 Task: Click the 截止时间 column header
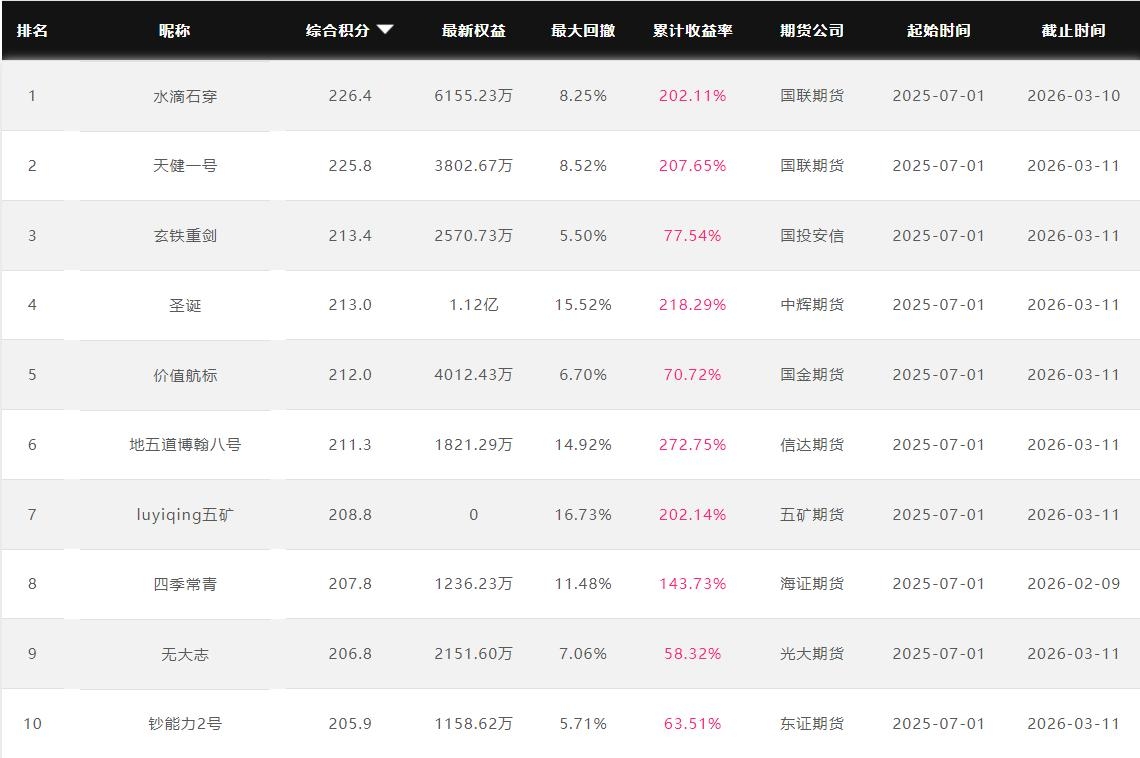(x=1072, y=30)
